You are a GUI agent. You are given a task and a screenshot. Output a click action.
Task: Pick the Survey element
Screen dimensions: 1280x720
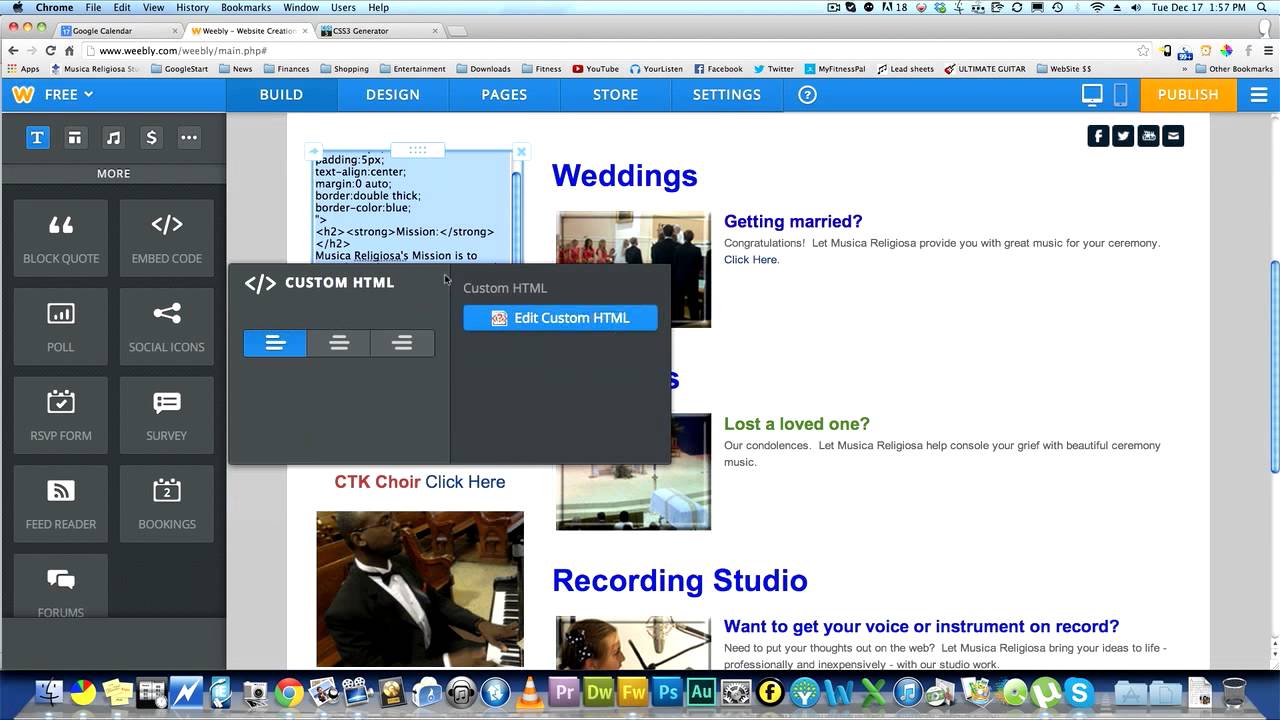coord(167,416)
